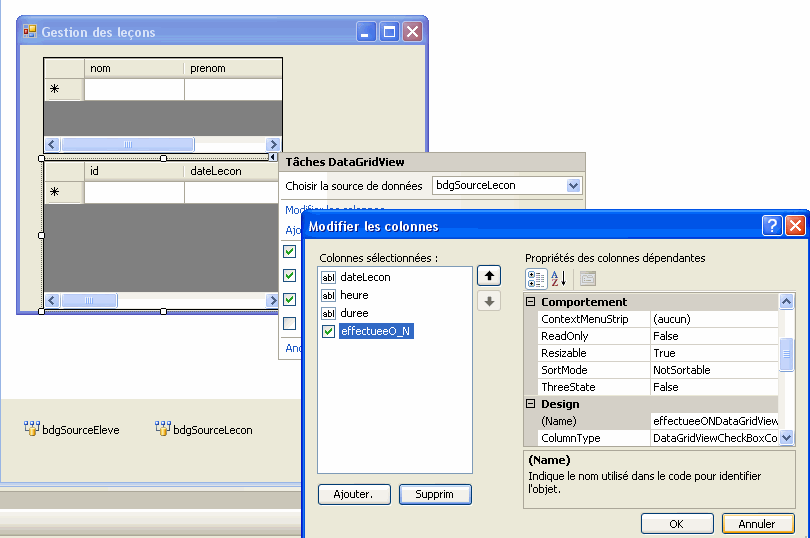Screen dimensions: 810x538
Task: Click the new row asterisk header in lower grid
Action: (x=64, y=192)
